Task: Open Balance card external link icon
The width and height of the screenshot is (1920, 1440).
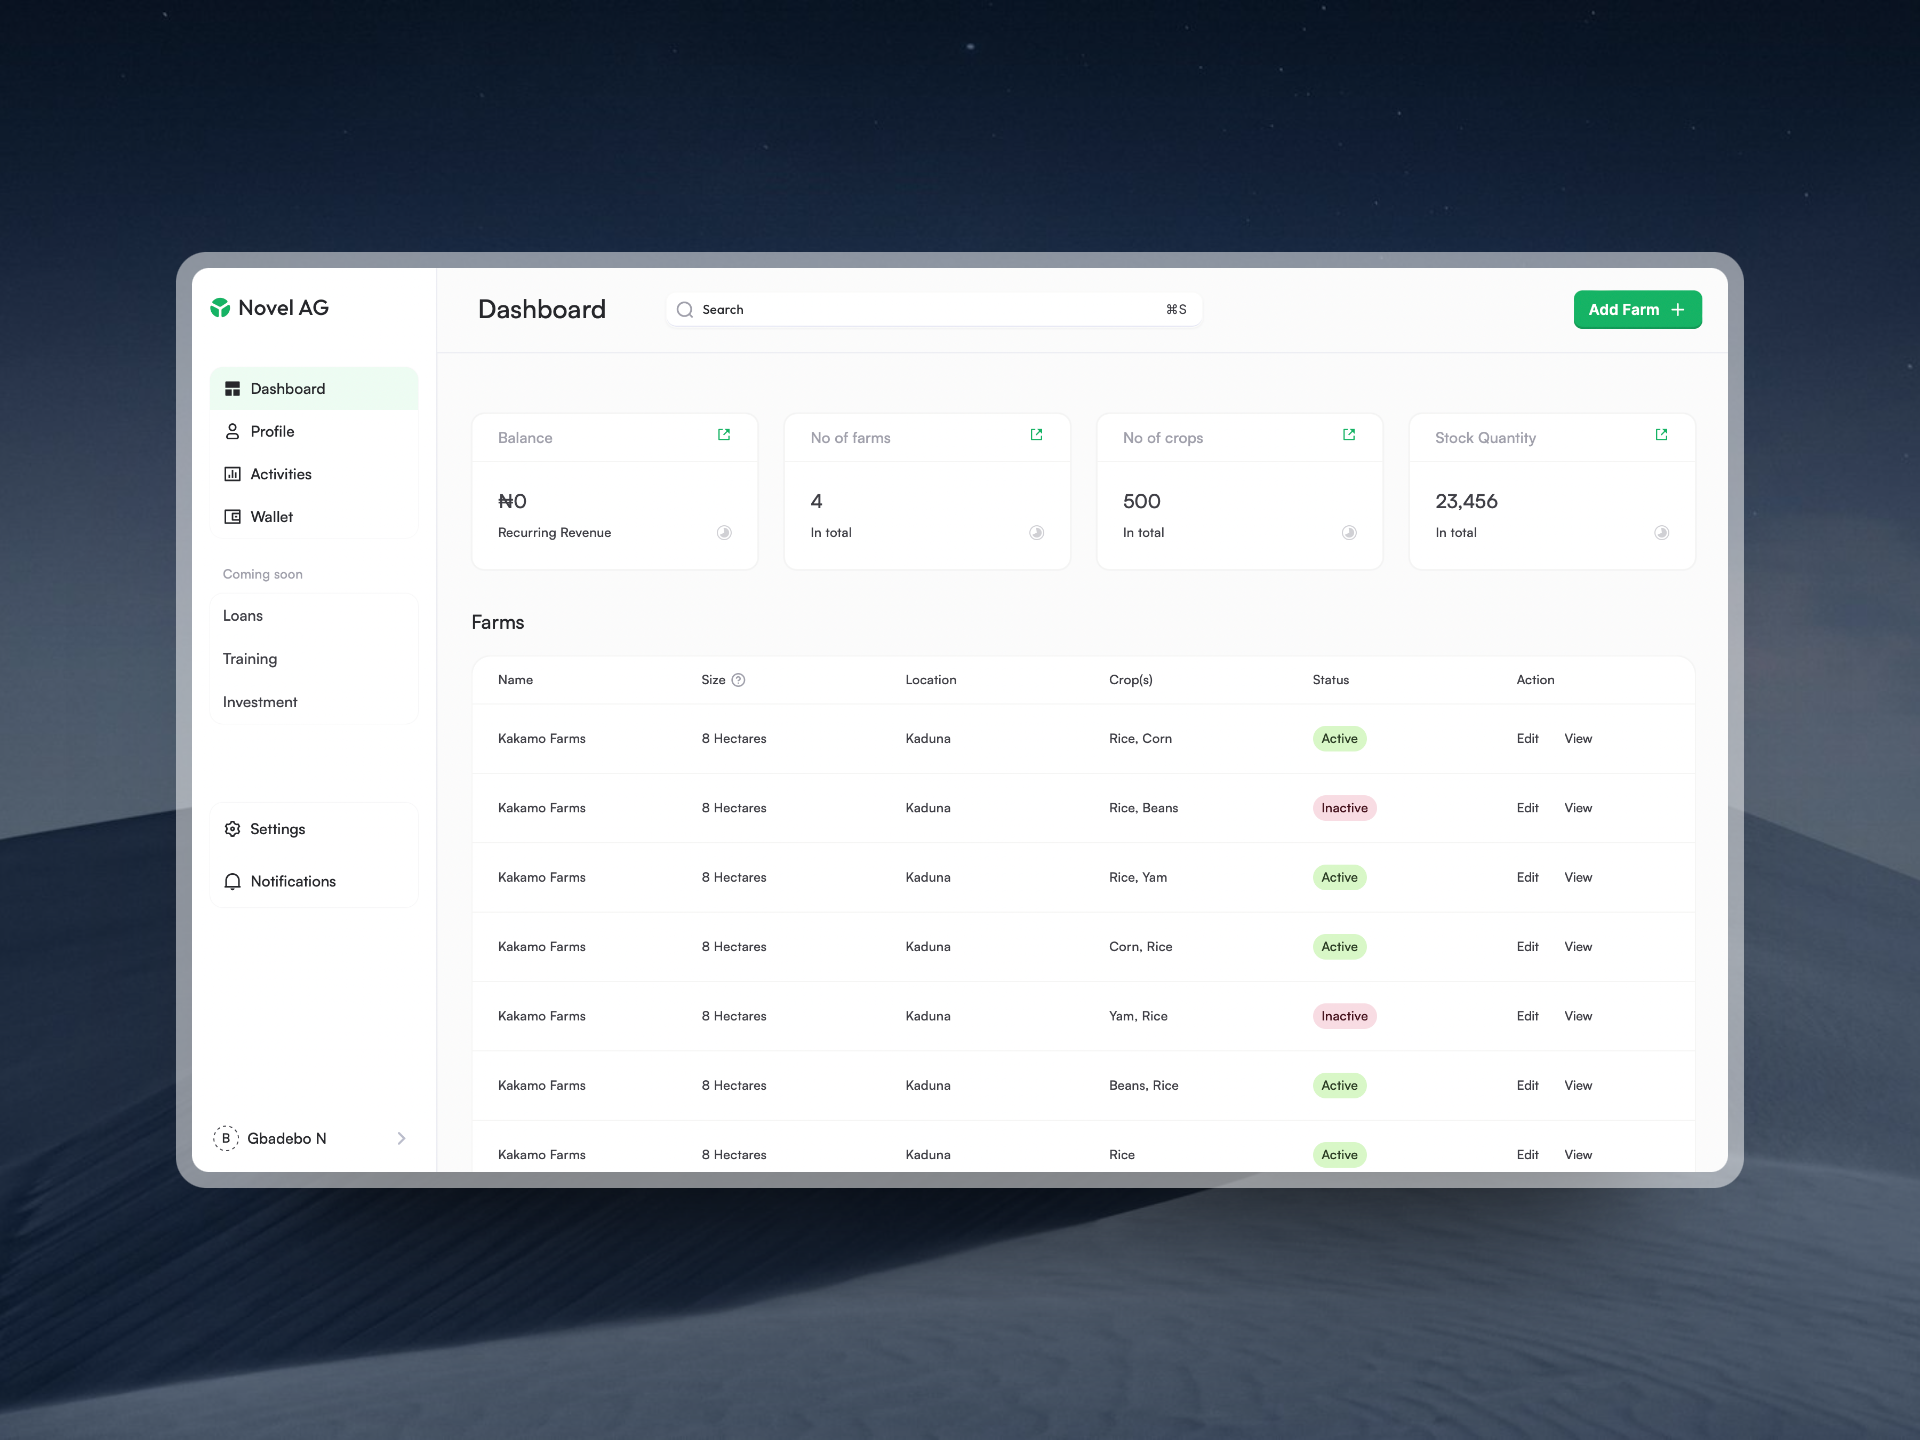Action: tap(724, 435)
